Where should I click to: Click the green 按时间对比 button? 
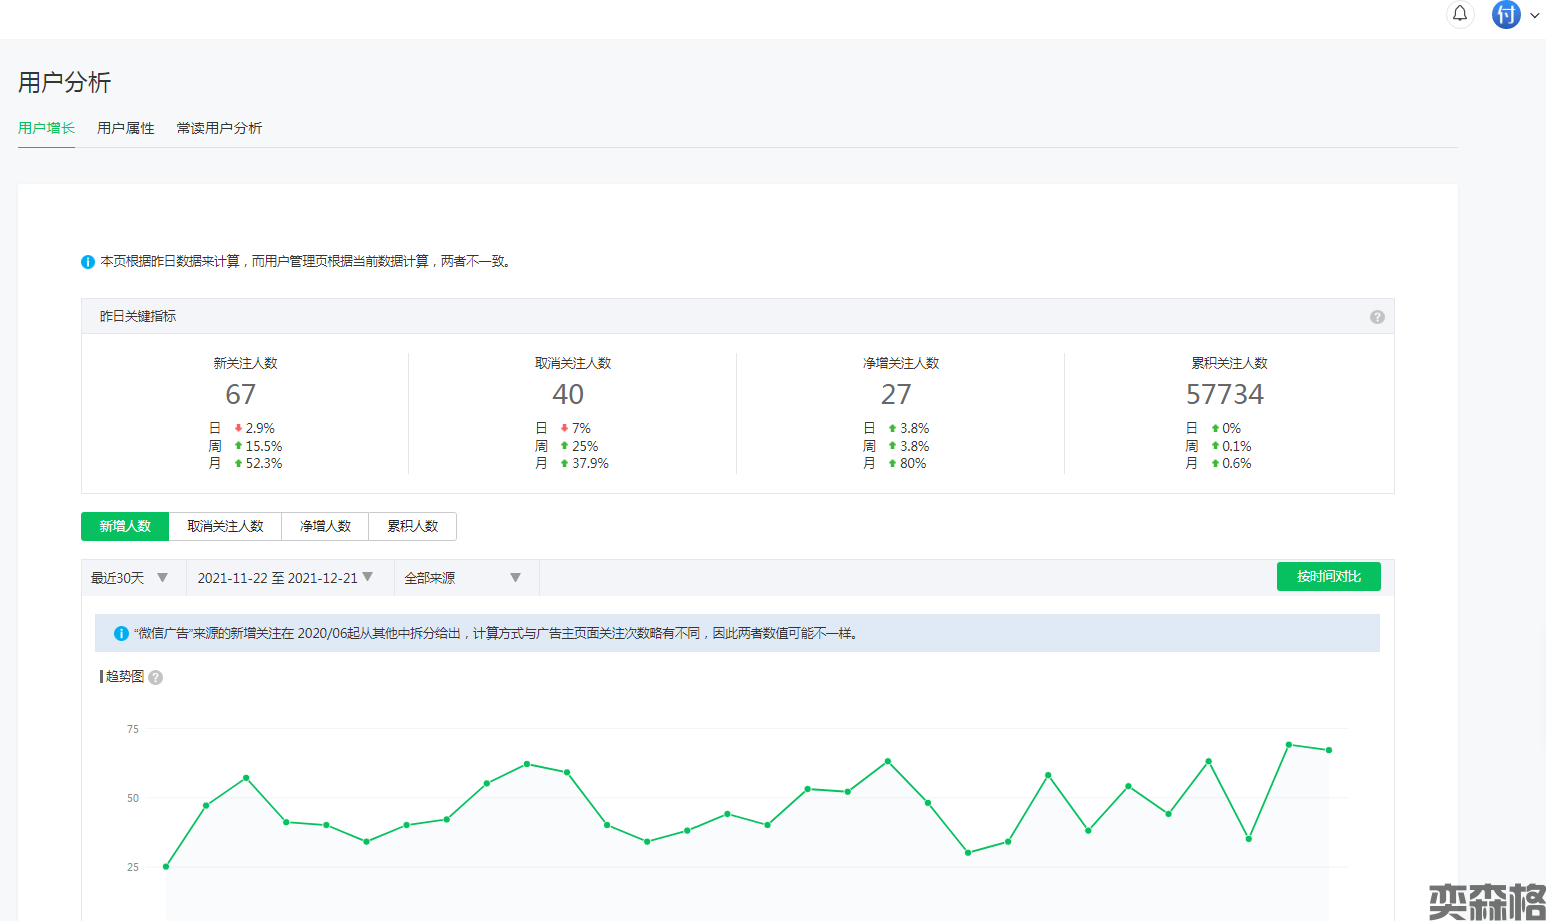coord(1328,577)
